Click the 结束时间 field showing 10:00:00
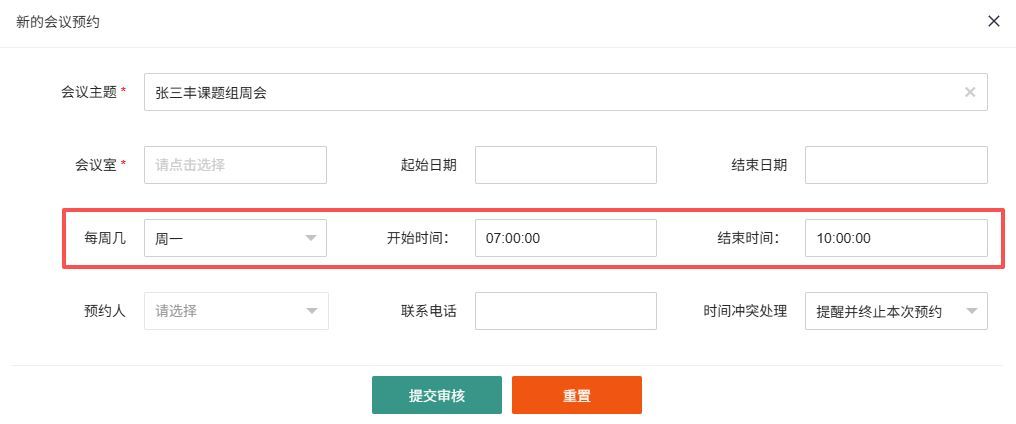The width and height of the screenshot is (1016, 424). click(x=895, y=238)
